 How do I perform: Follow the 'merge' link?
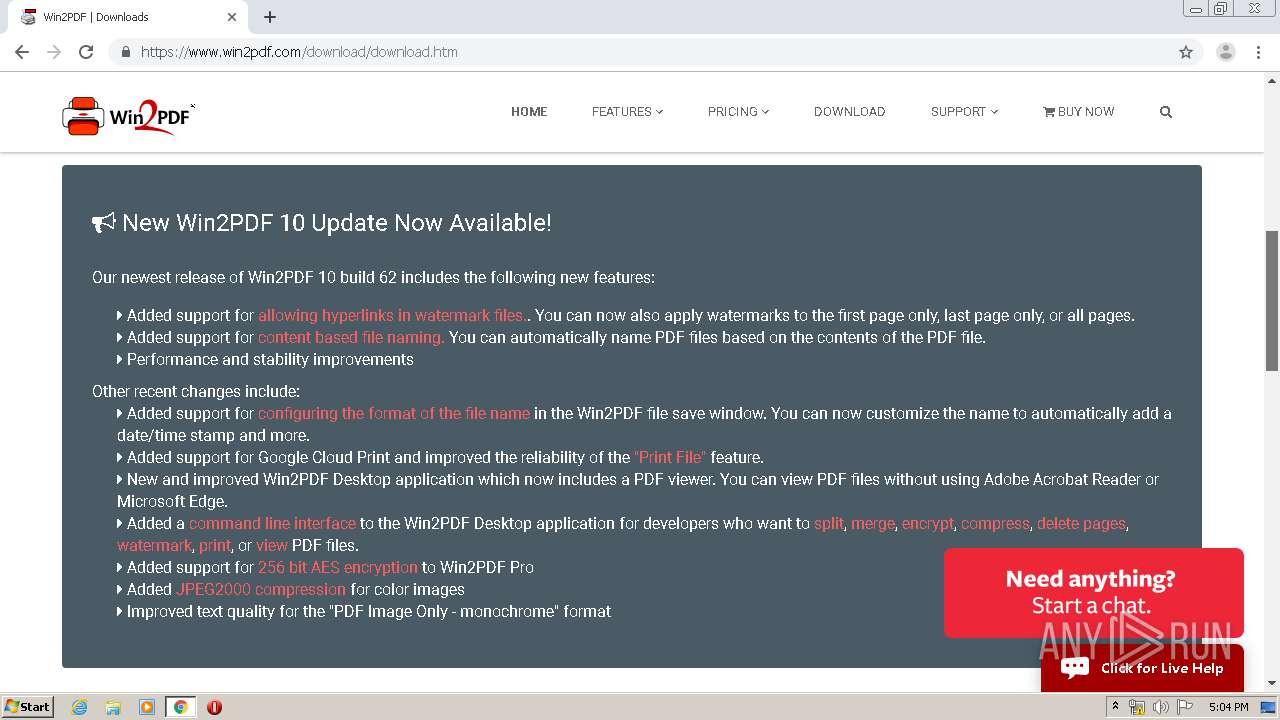[x=873, y=523]
